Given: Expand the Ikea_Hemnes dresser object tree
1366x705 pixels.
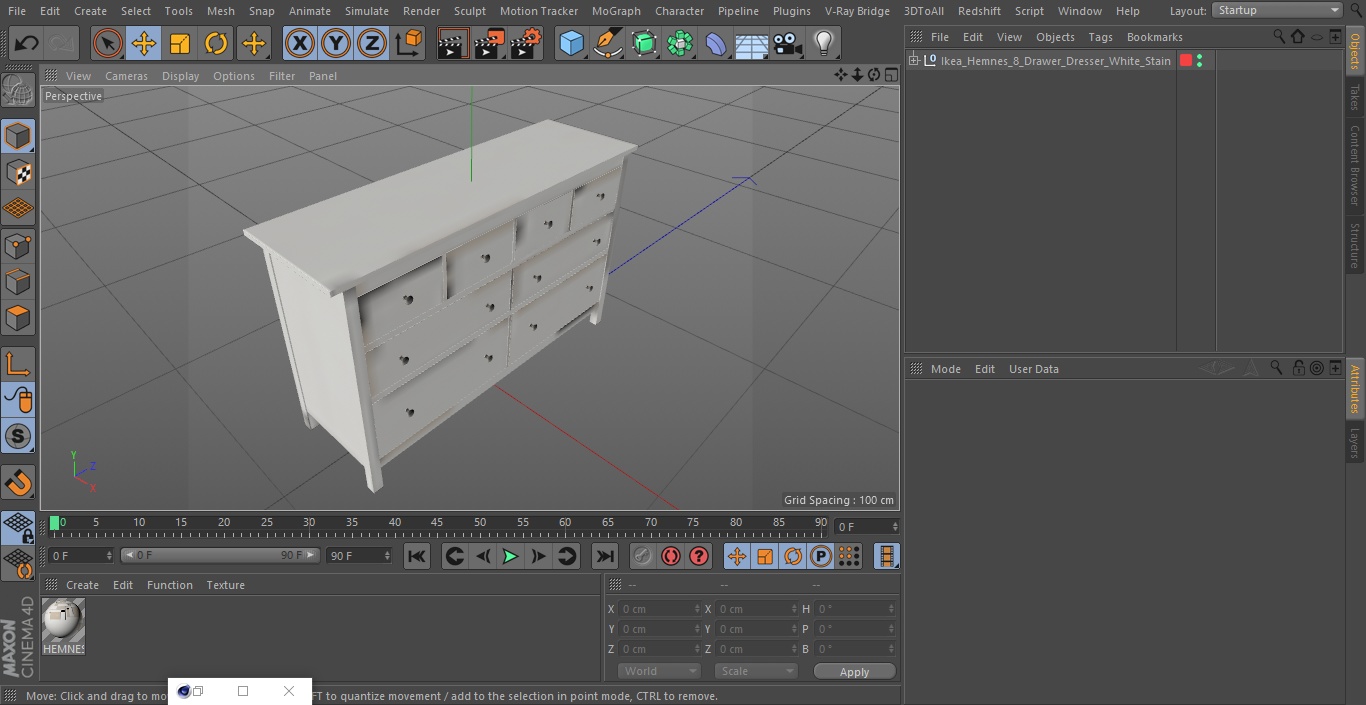Looking at the screenshot, I should (913, 61).
